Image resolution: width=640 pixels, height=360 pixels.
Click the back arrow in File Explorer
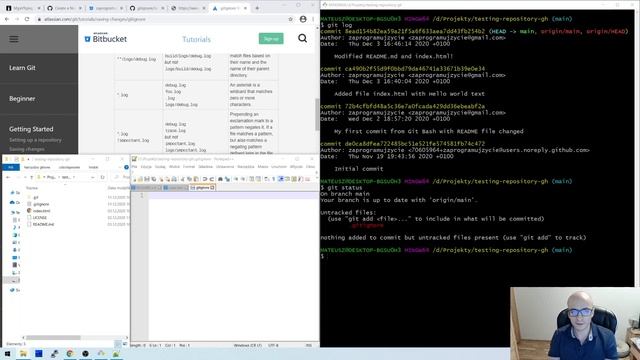pos(9,177)
